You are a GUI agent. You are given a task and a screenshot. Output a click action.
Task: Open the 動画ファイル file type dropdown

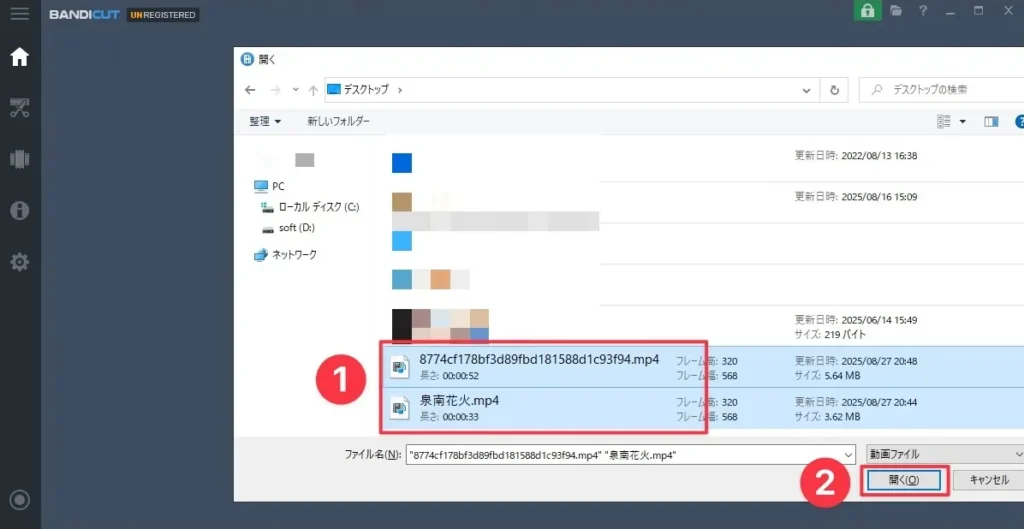pyautogui.click(x=944, y=454)
